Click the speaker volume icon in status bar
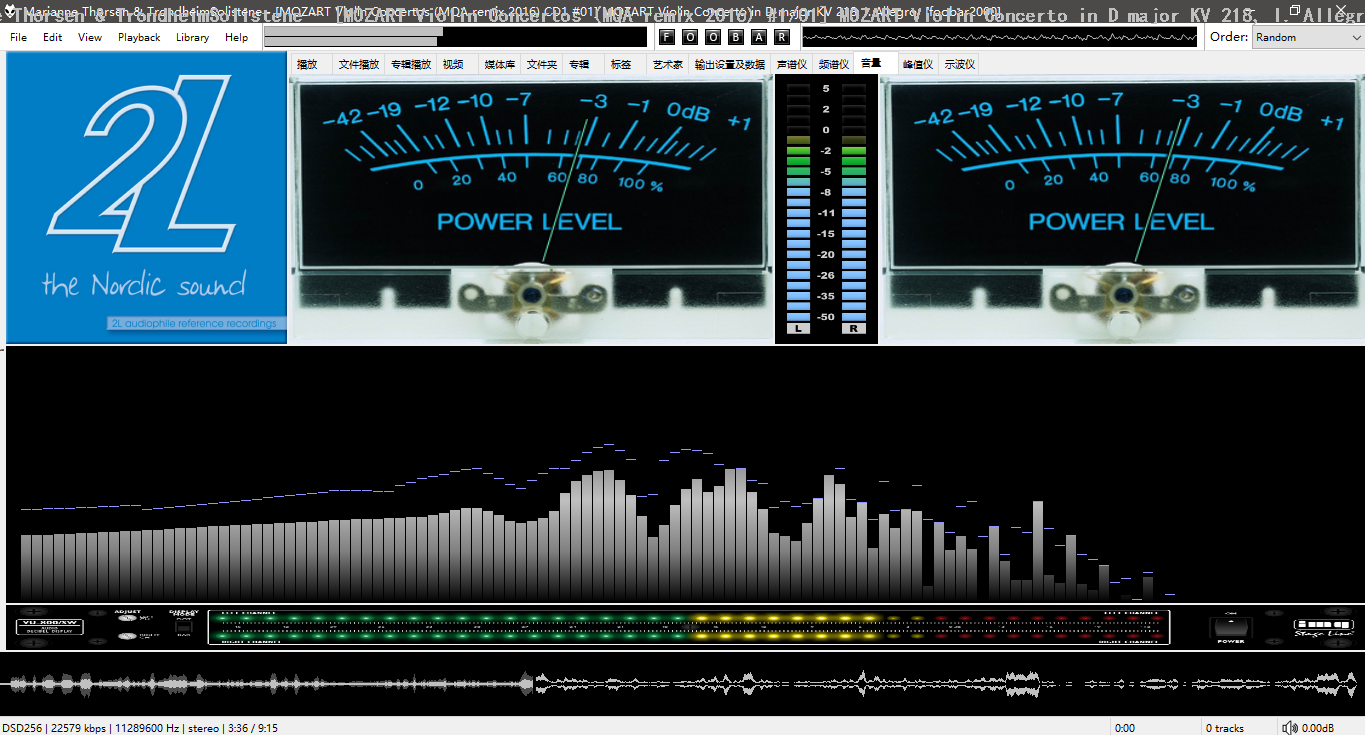Screen dimensions: 1365x735 pos(1290,728)
